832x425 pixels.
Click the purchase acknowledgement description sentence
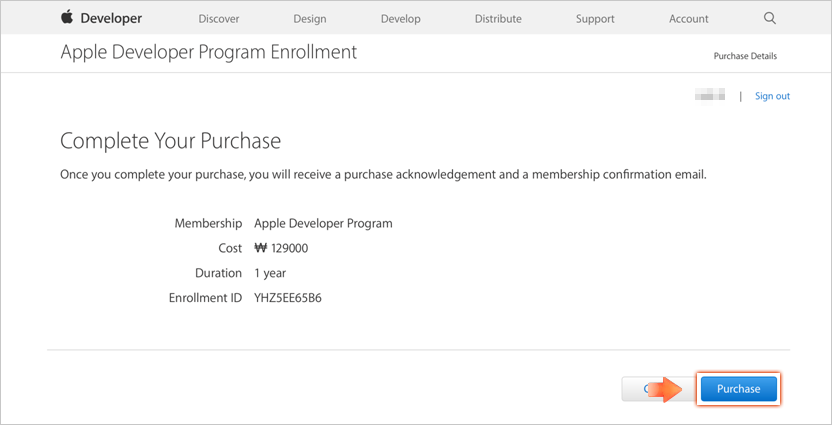(384, 175)
